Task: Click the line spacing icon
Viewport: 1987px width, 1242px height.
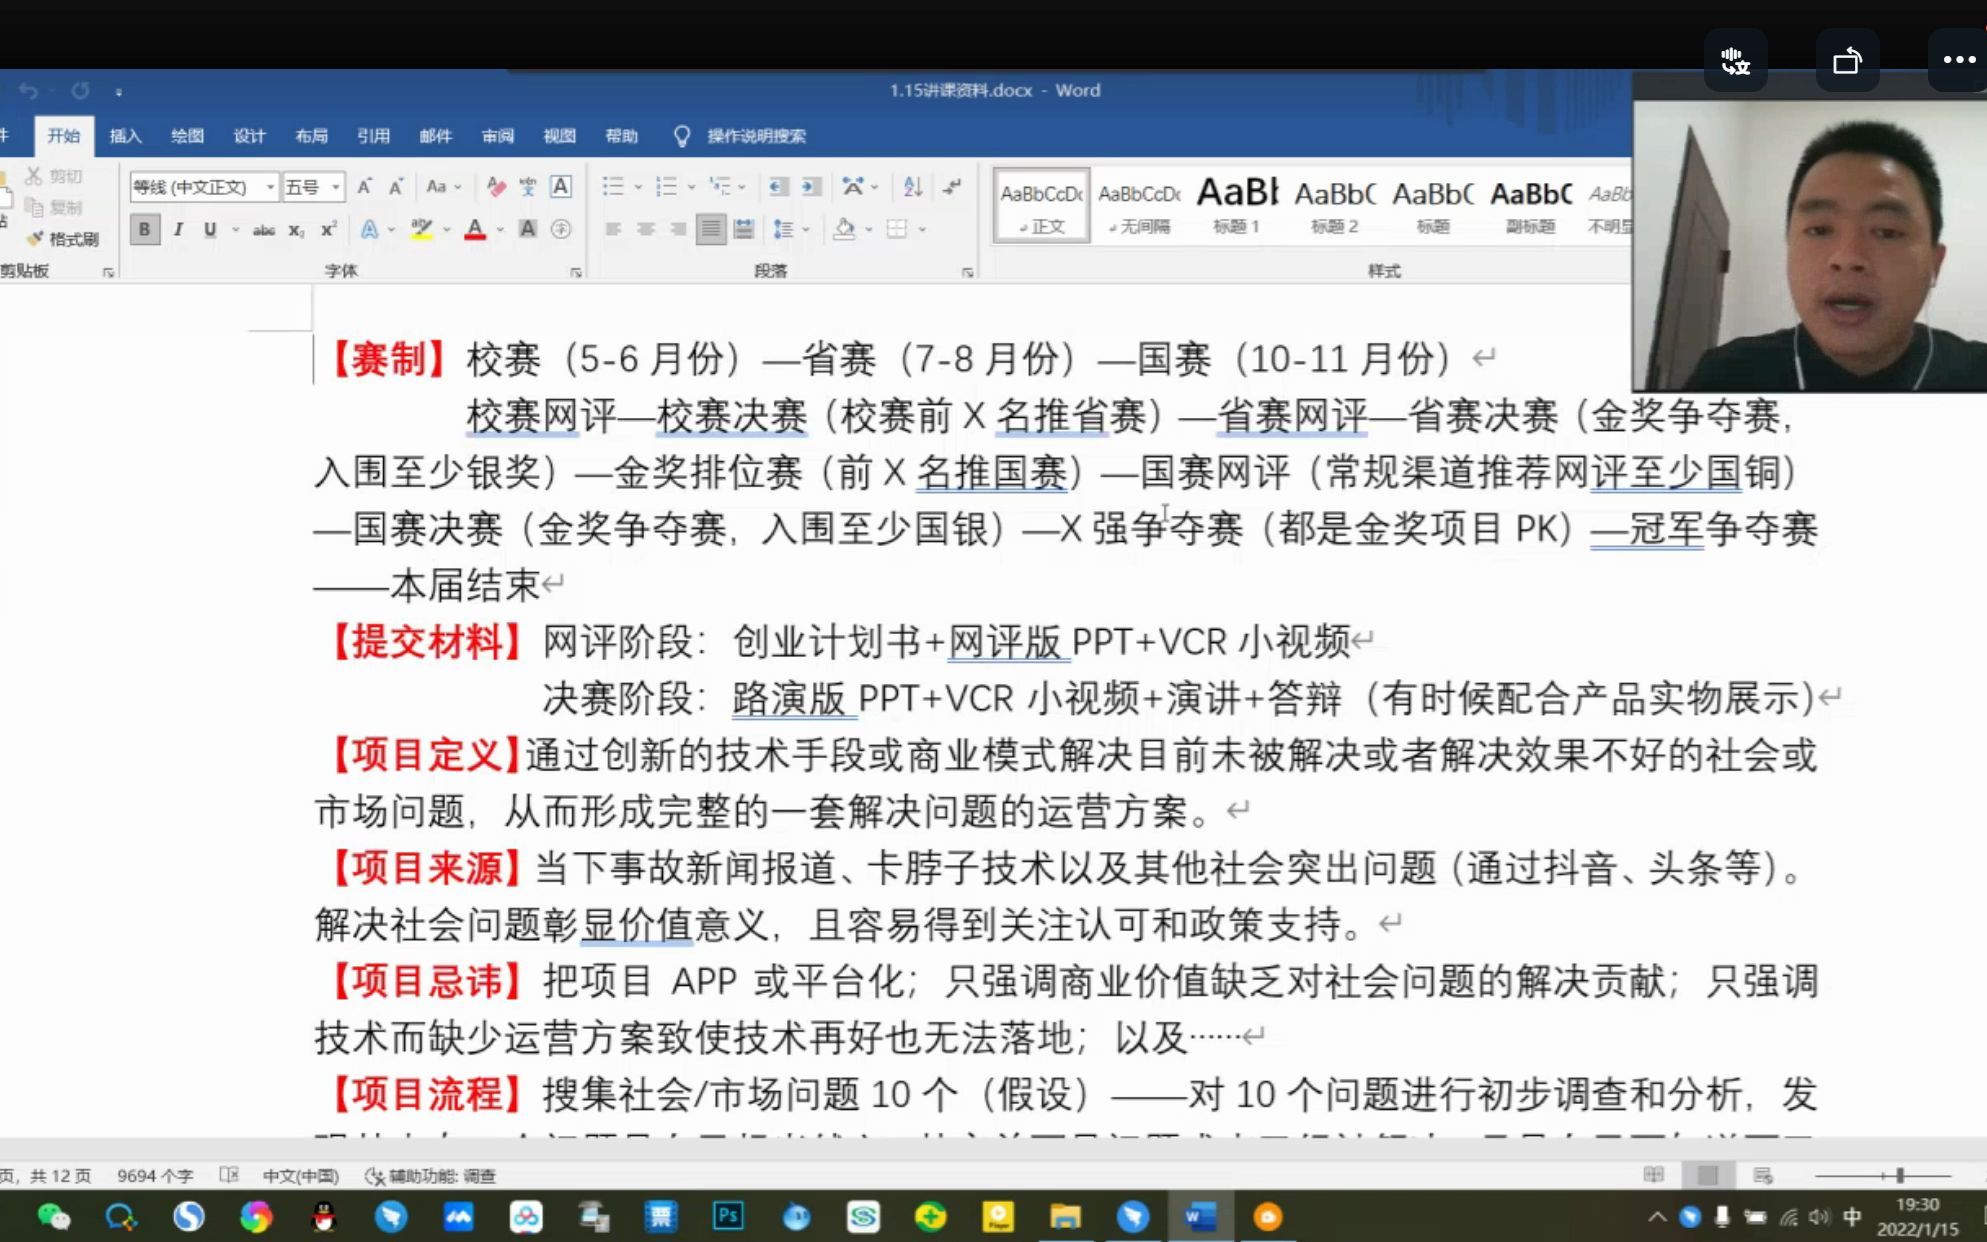Action: [783, 229]
